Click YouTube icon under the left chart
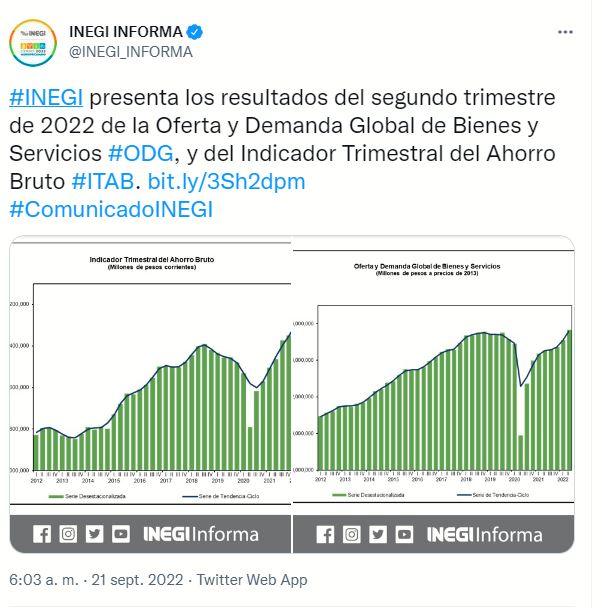The height and width of the screenshot is (608, 602). point(120,534)
